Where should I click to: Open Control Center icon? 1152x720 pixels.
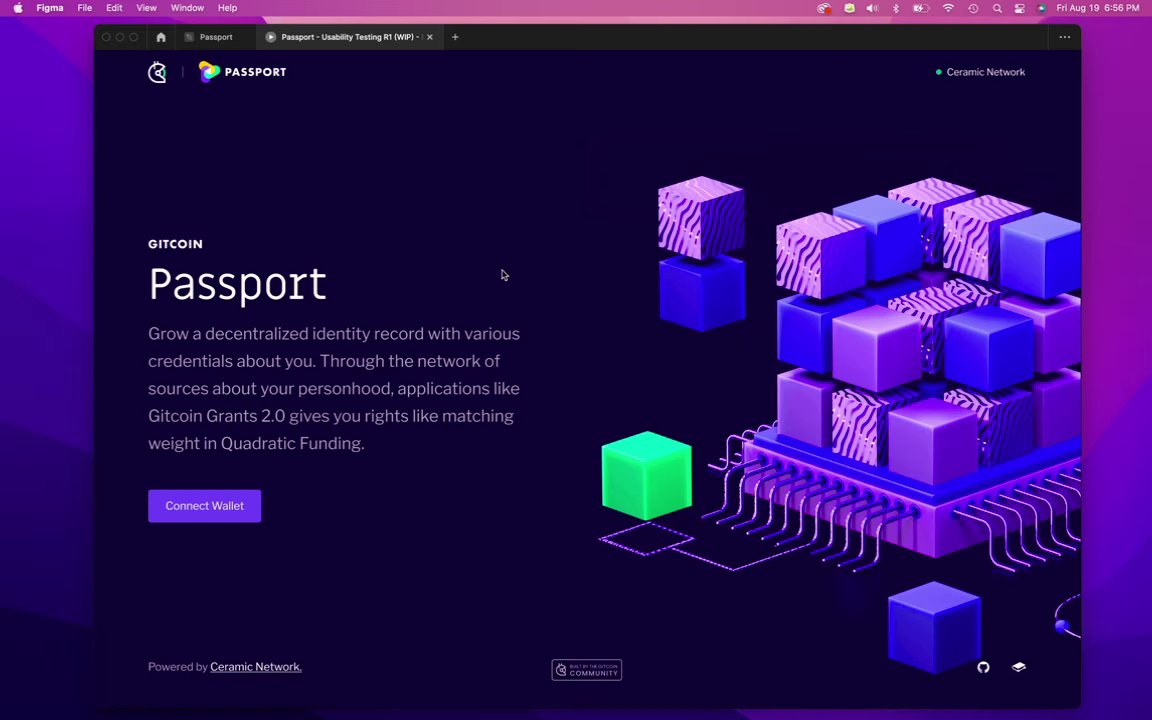click(x=1020, y=8)
